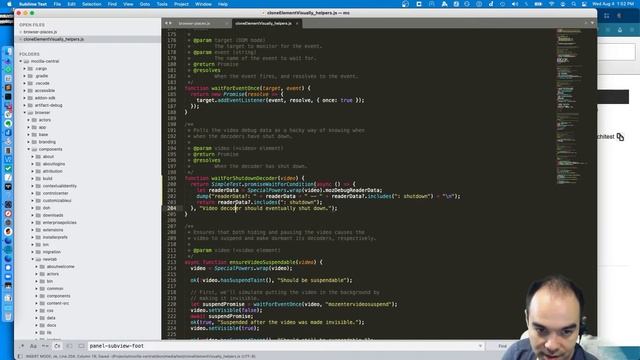Click the volume icon in menu bar

(515, 4)
